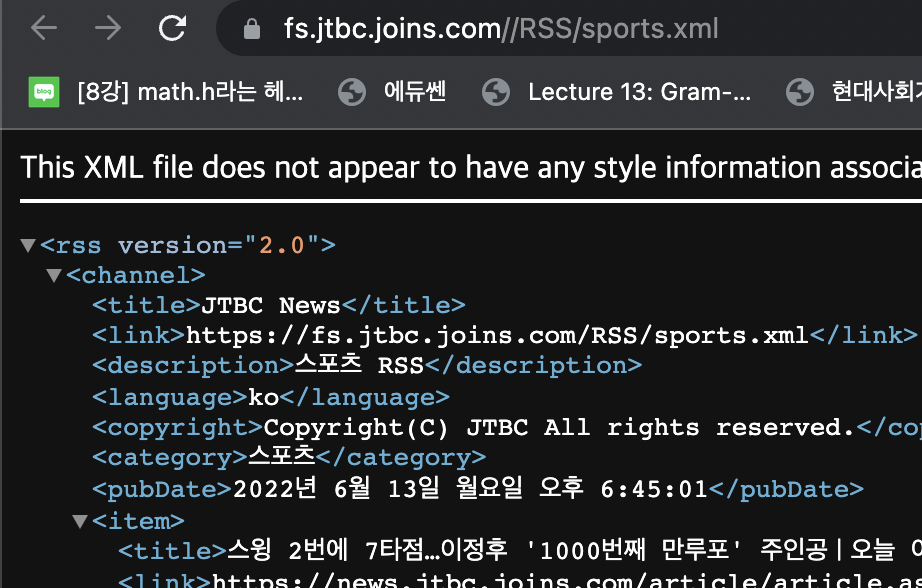Click the item title 스윙 2번에 7타점 text
Viewport: 922px width, 588px height.
coord(574,550)
